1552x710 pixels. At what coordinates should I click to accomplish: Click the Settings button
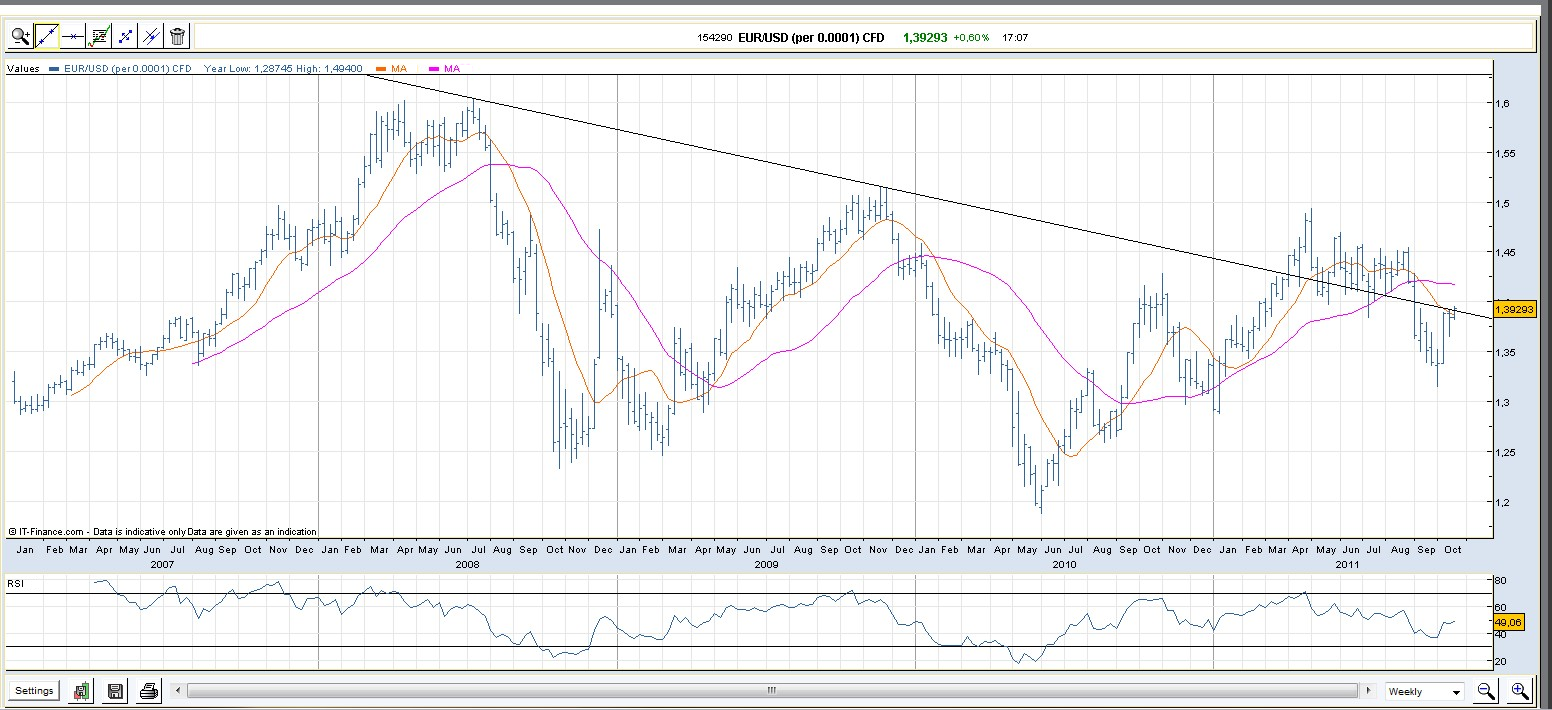(x=34, y=691)
